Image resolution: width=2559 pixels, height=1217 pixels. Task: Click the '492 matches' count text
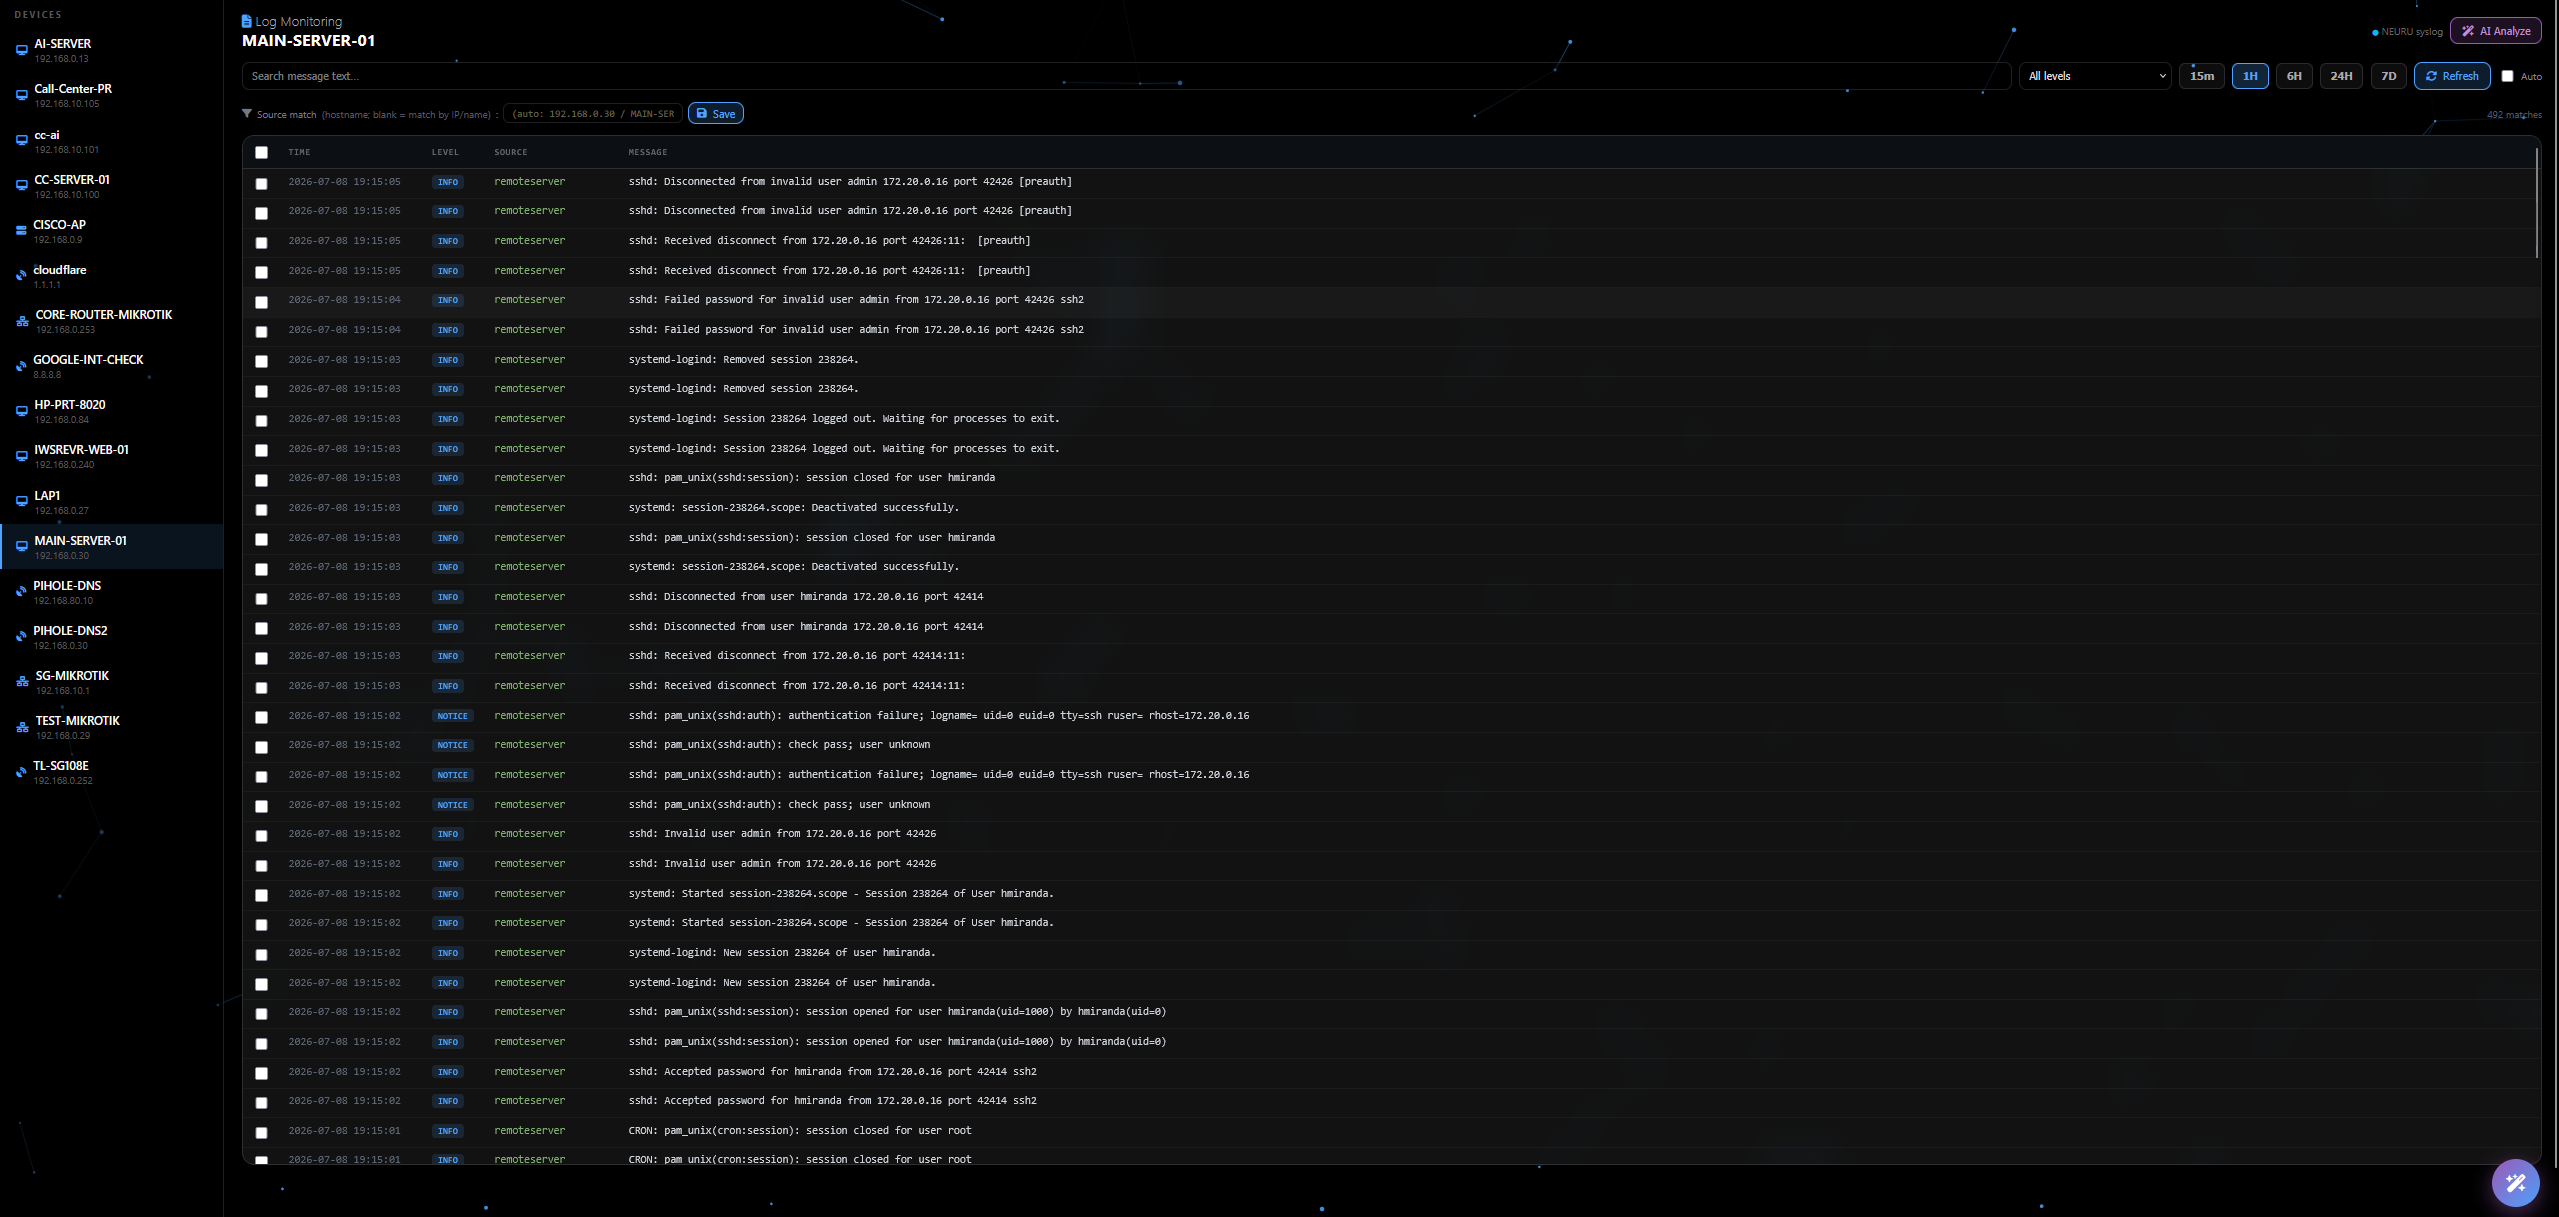pos(2514,115)
